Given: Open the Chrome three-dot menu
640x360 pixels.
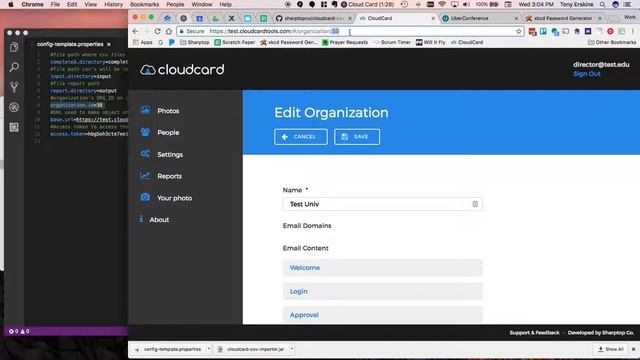Looking at the screenshot, I should (633, 31).
